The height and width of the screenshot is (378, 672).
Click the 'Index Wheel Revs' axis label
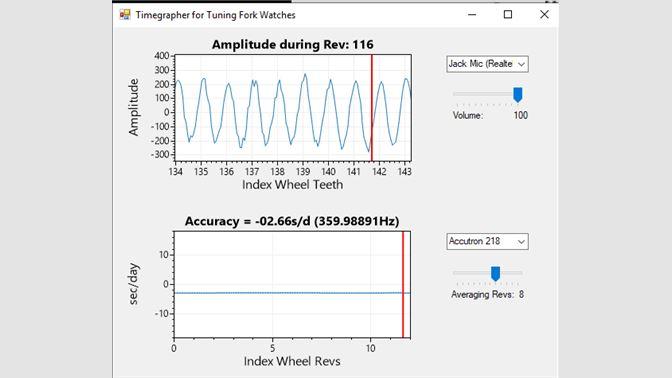click(x=292, y=361)
